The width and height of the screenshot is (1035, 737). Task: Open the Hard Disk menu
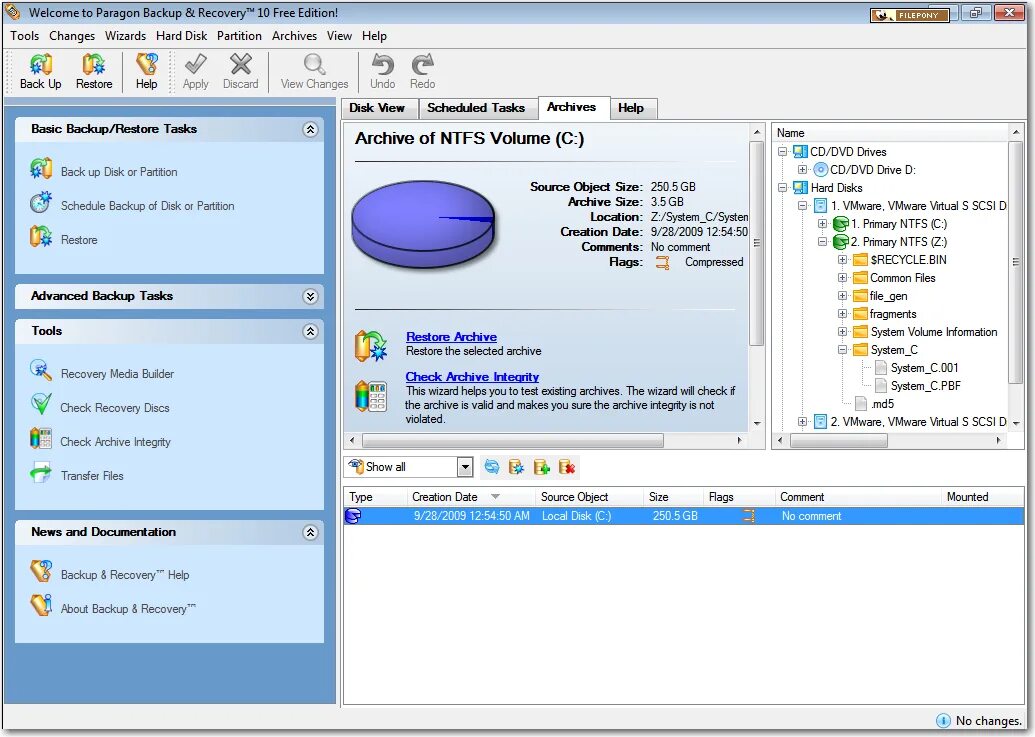(x=182, y=36)
